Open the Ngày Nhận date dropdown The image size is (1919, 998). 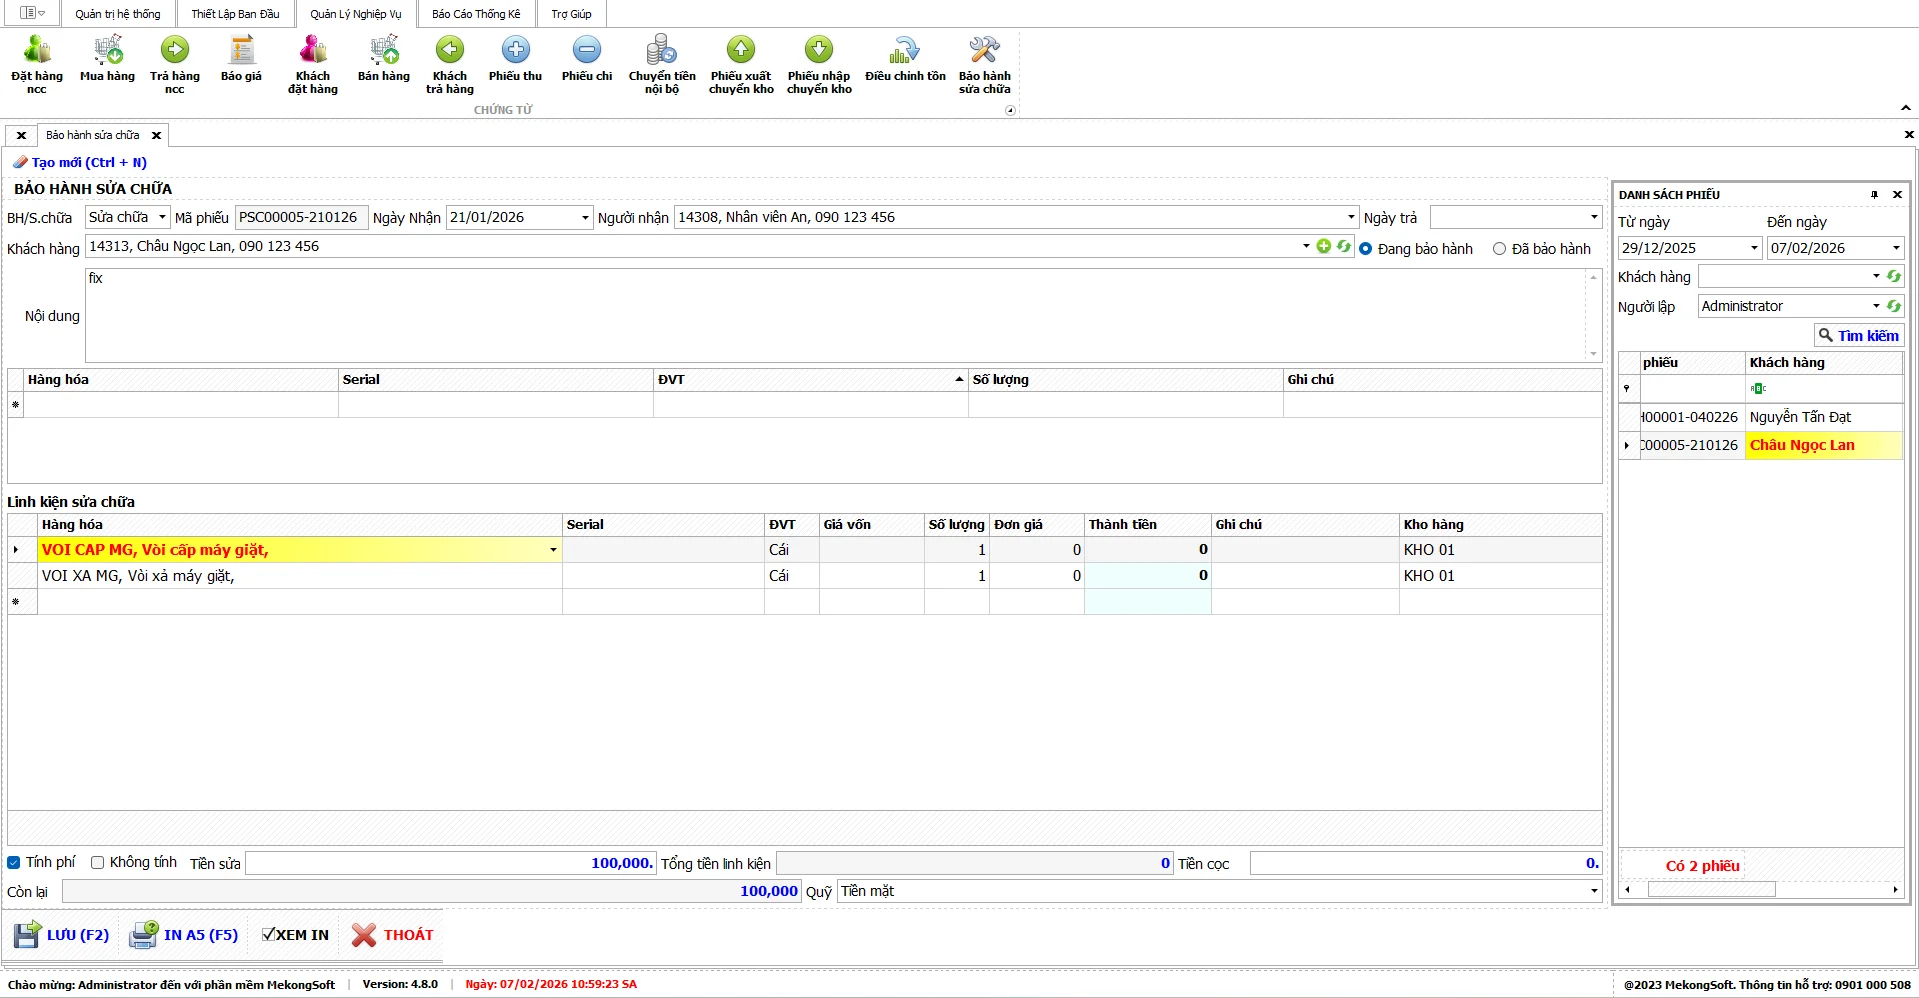point(585,218)
